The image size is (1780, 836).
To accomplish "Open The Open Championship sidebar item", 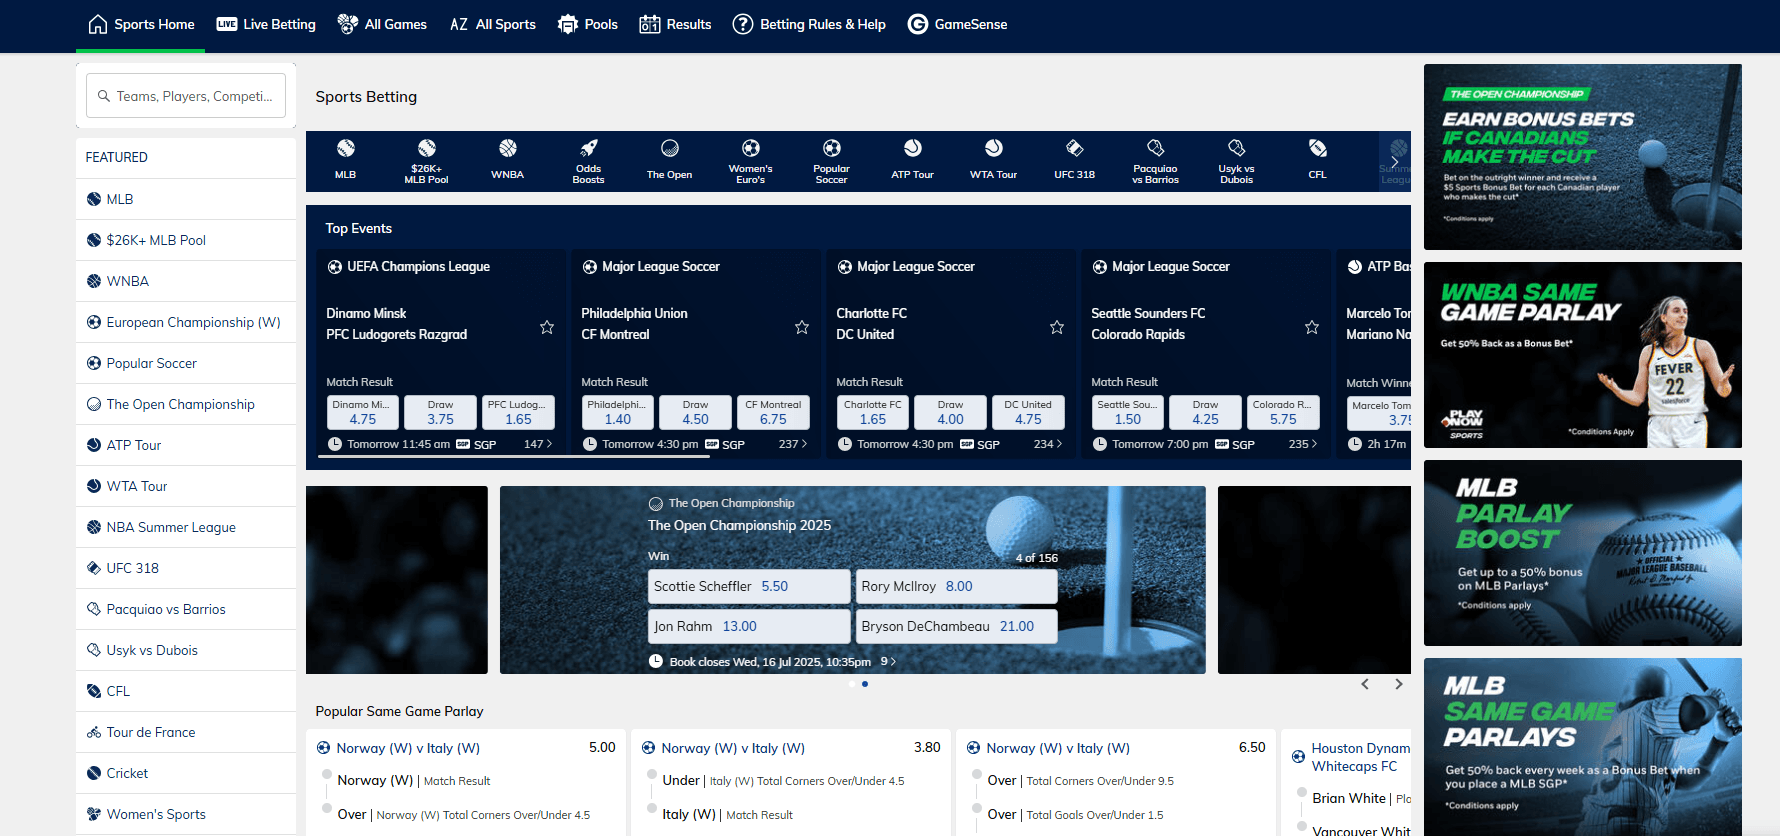I will 186,404.
